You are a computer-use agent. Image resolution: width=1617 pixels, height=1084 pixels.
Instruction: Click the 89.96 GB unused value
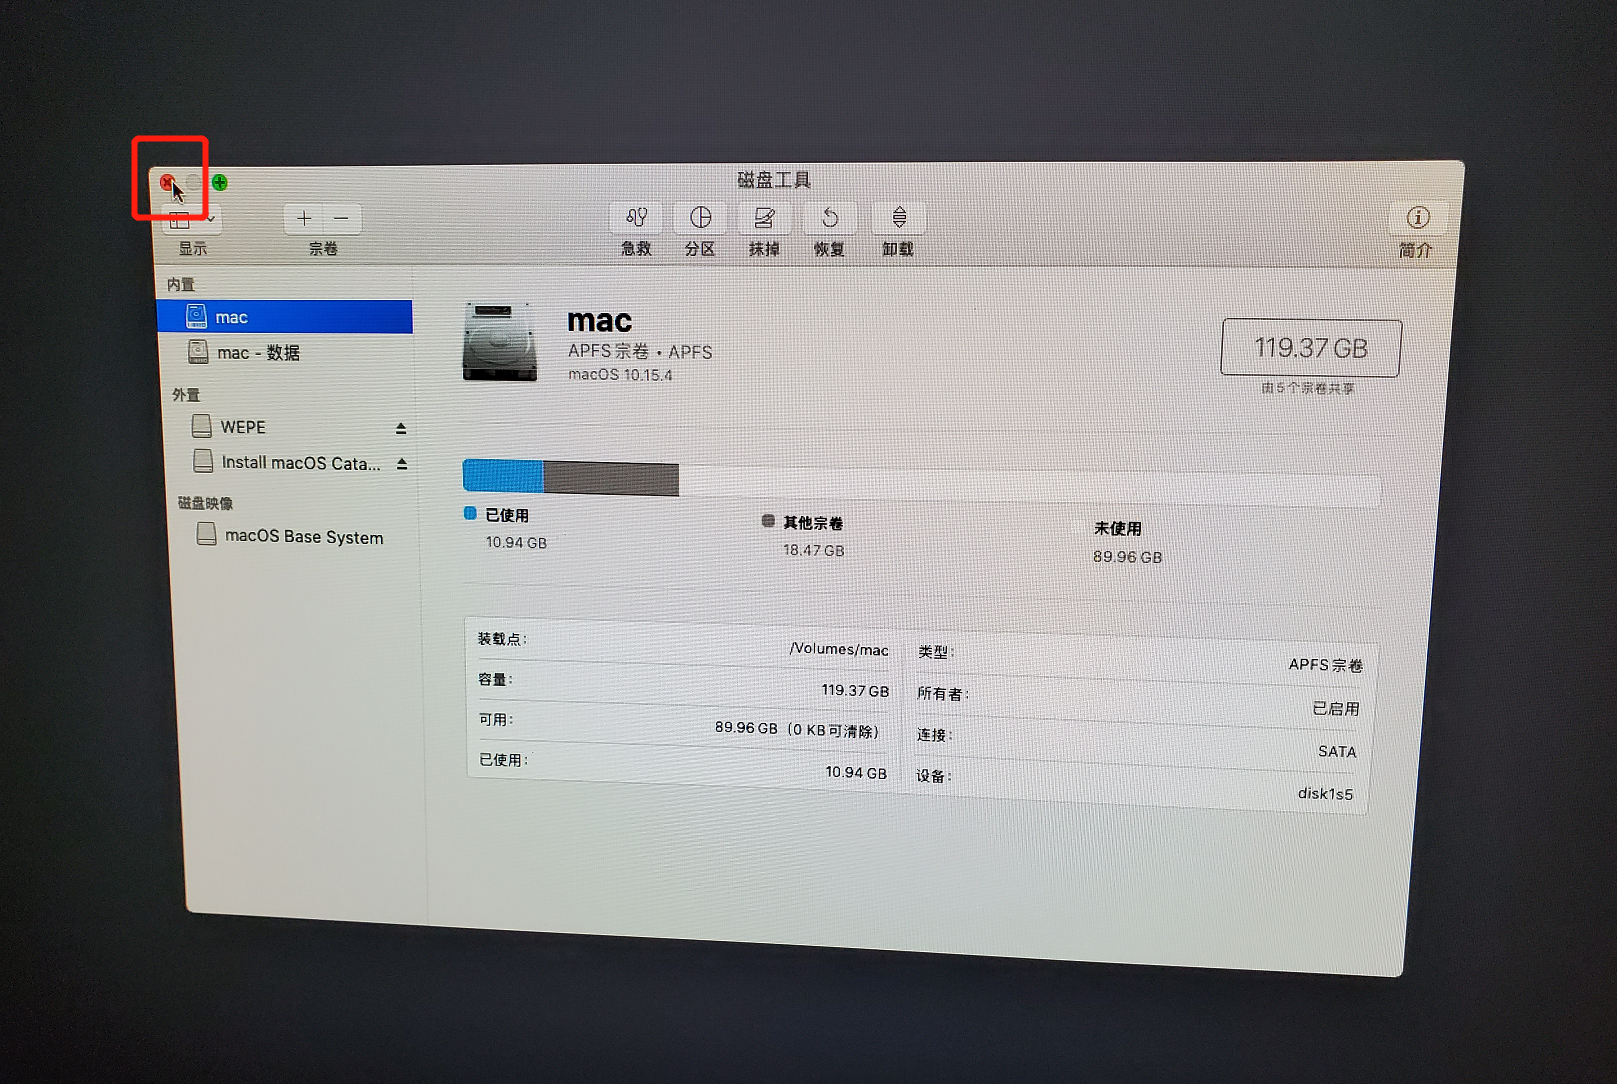coord(1127,557)
